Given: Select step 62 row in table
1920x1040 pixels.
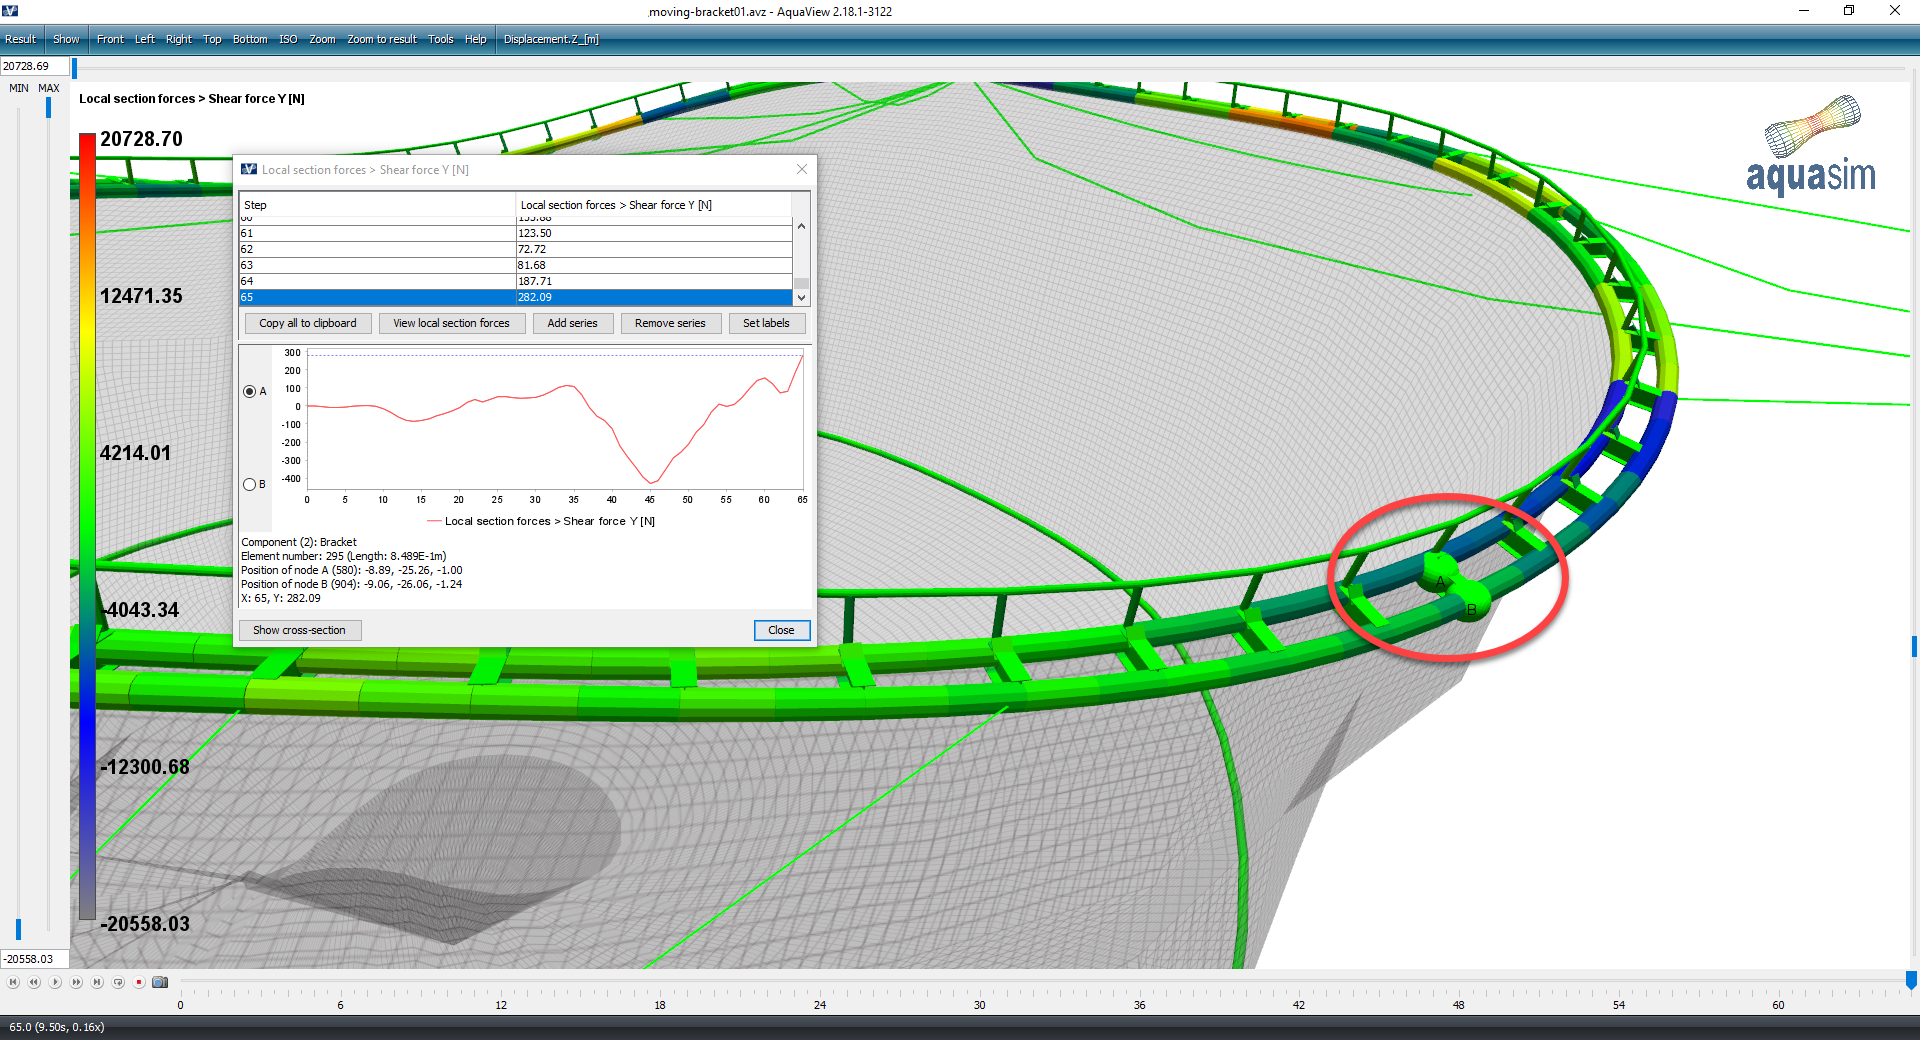Looking at the screenshot, I should coord(516,249).
